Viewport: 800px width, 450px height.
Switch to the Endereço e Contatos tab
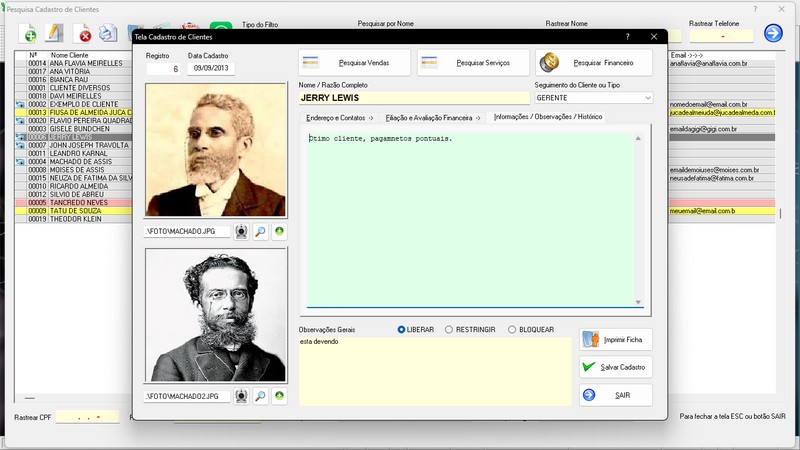click(339, 118)
